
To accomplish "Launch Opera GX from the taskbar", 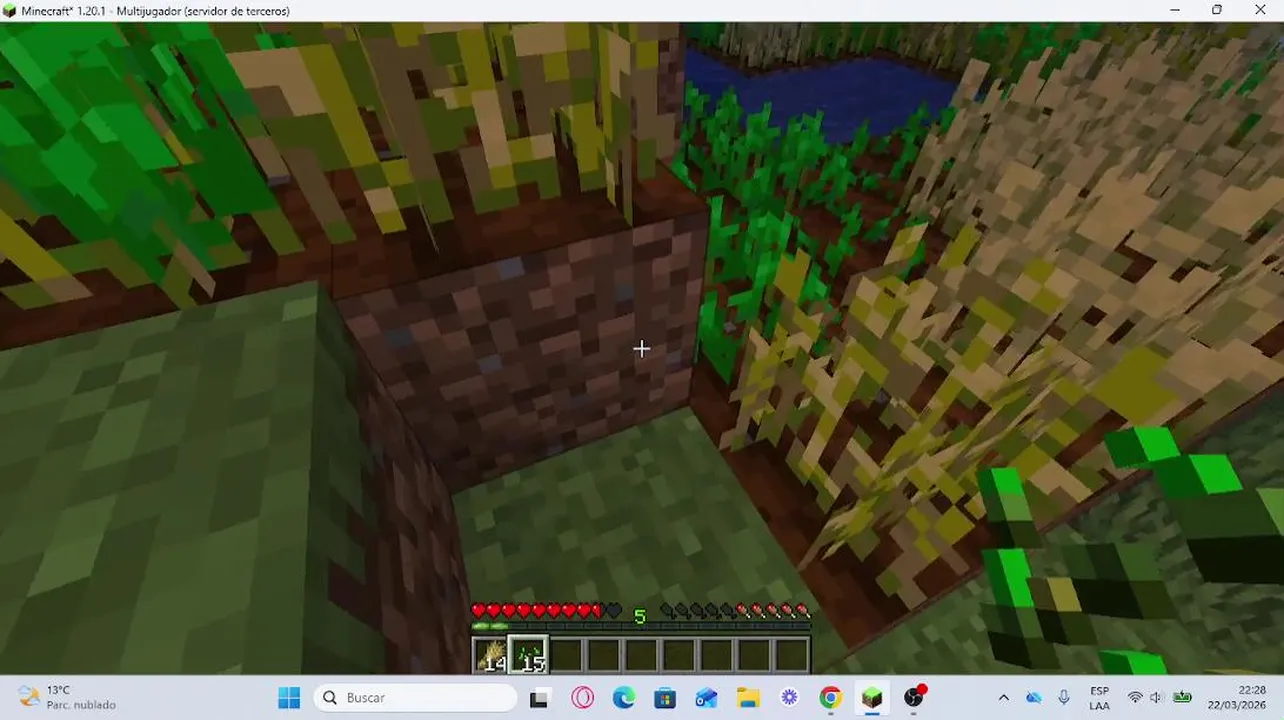I will 582,697.
